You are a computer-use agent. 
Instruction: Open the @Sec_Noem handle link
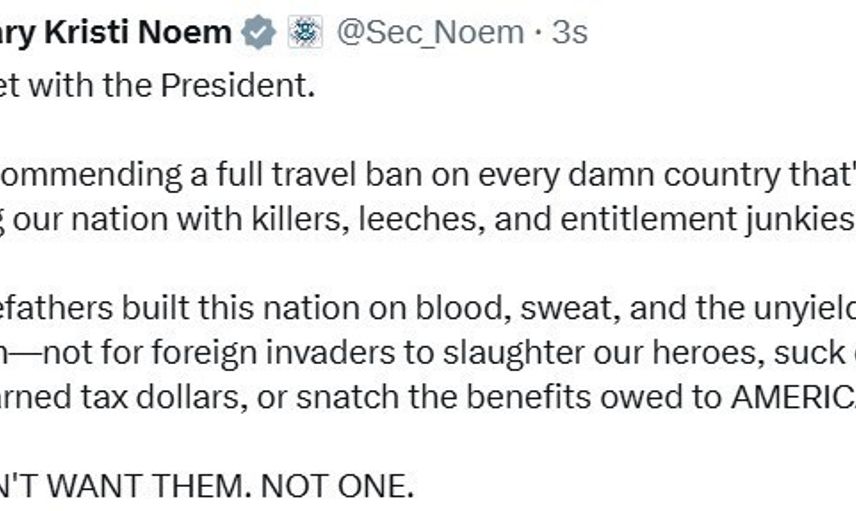point(429,33)
